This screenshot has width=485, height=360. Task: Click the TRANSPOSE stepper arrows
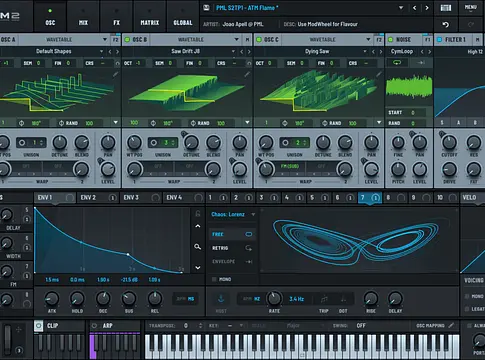(200, 326)
